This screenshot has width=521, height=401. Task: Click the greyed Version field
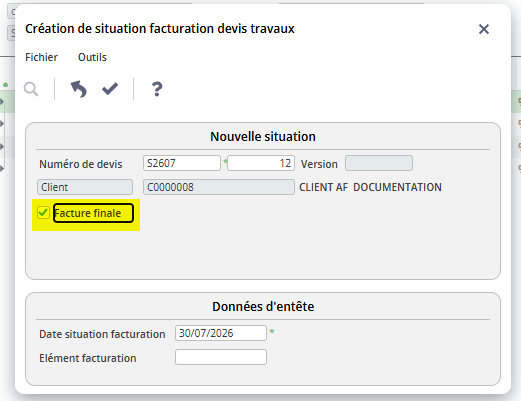(x=379, y=163)
